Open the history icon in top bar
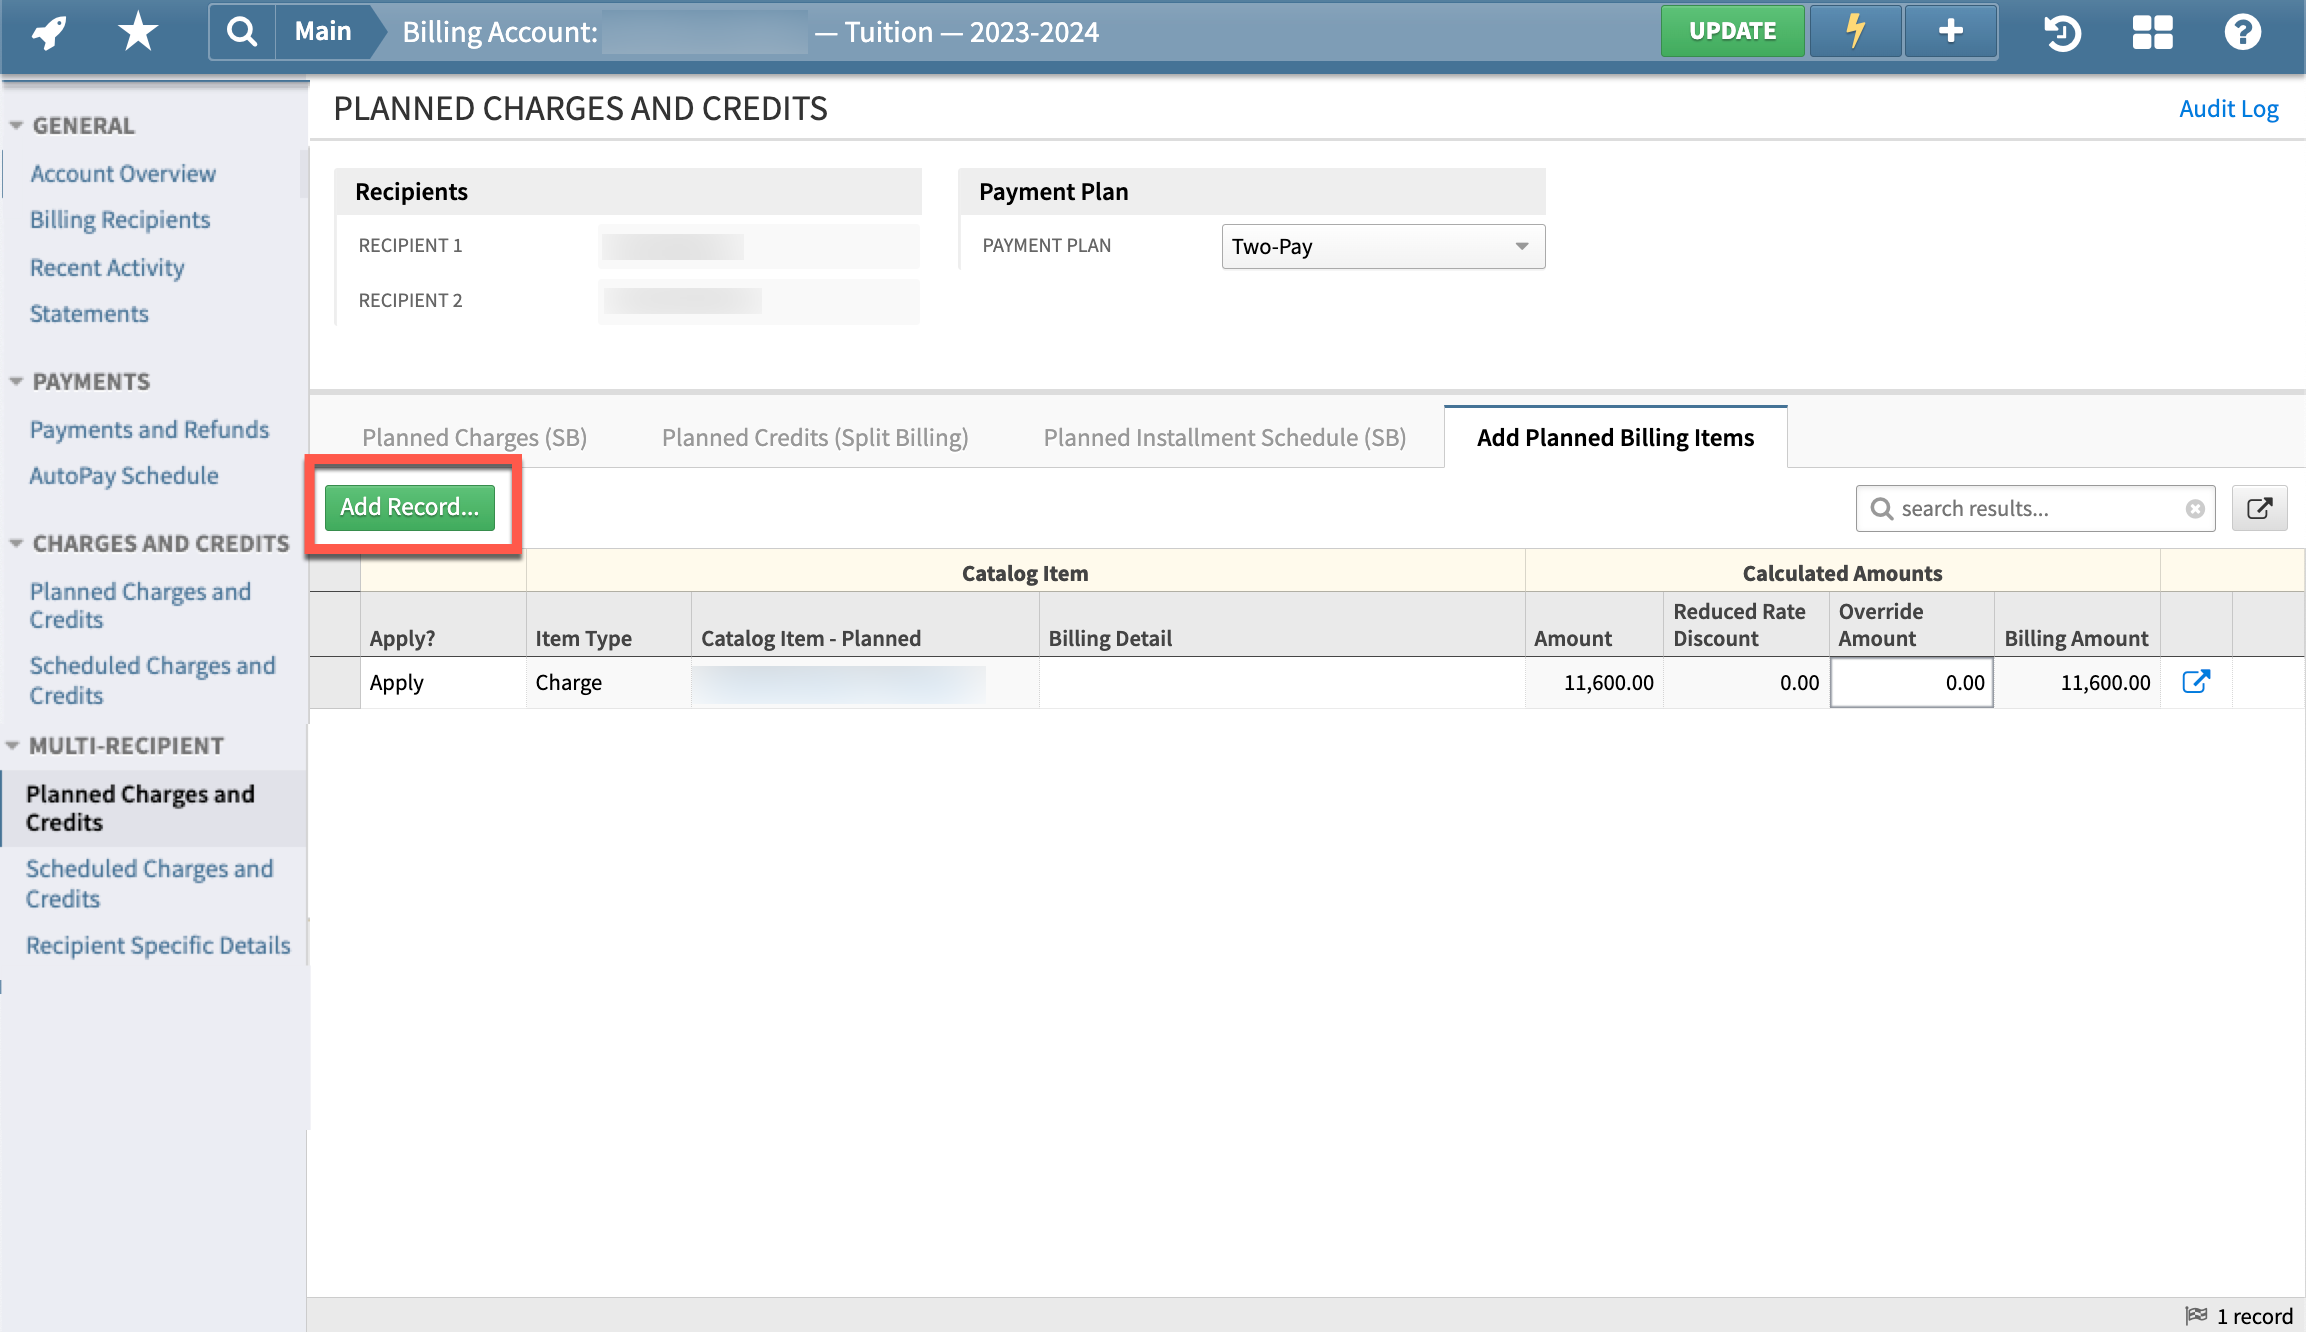 (x=2062, y=33)
